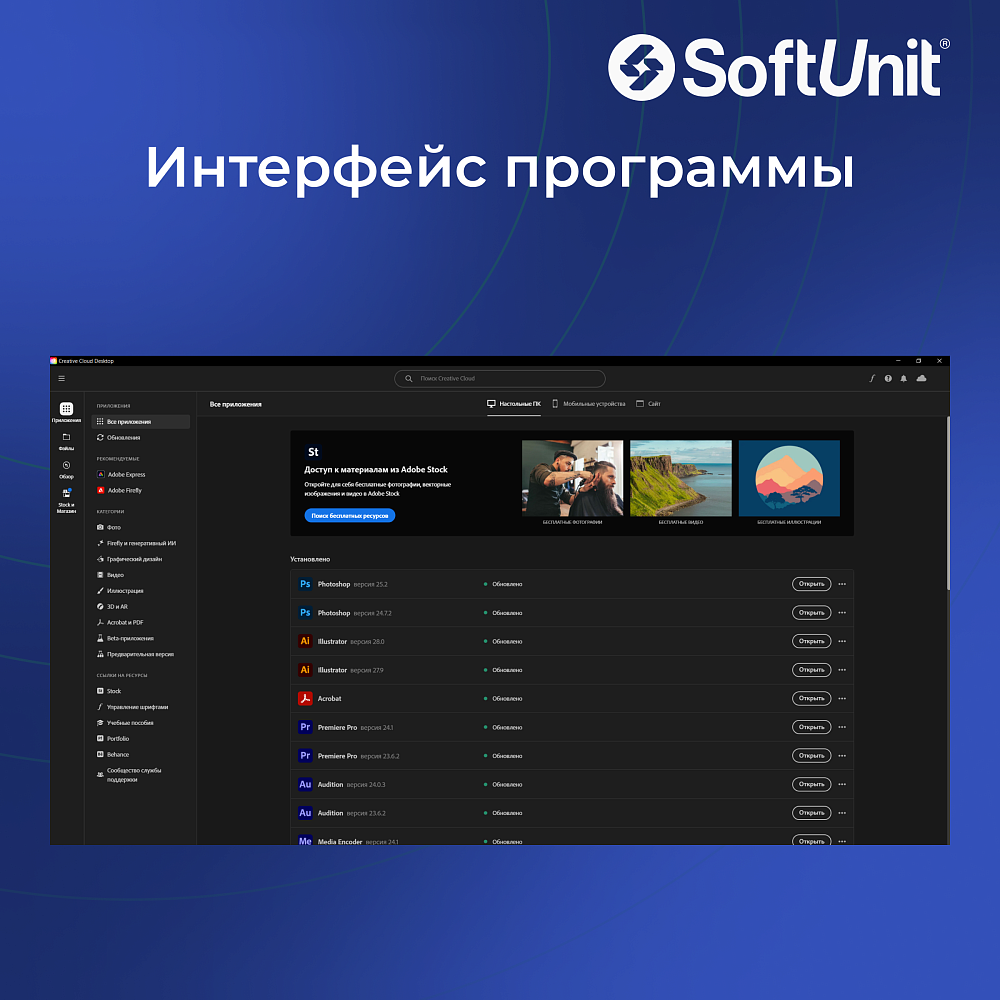
Task: Open more options for Photoshop 25.2
Action: (842, 584)
